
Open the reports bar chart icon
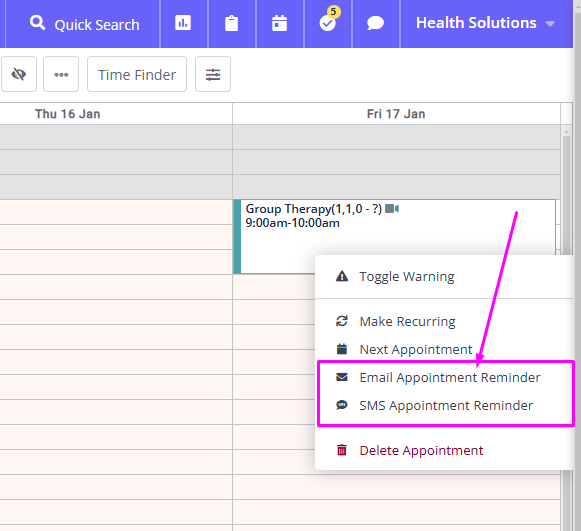pos(183,23)
